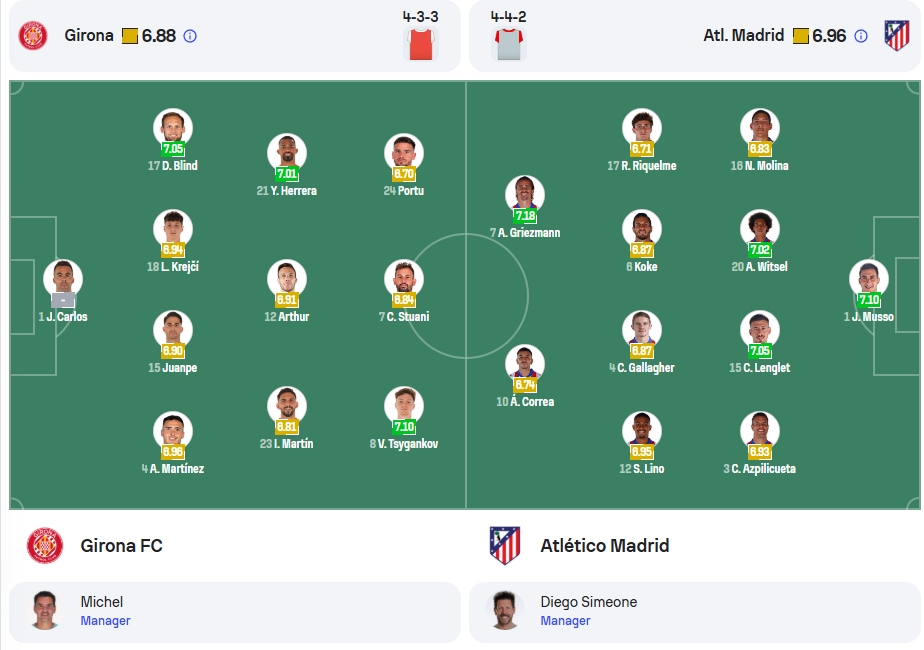Click Koke's player name label
Screen dimensions: 924x650
[x=642, y=266]
